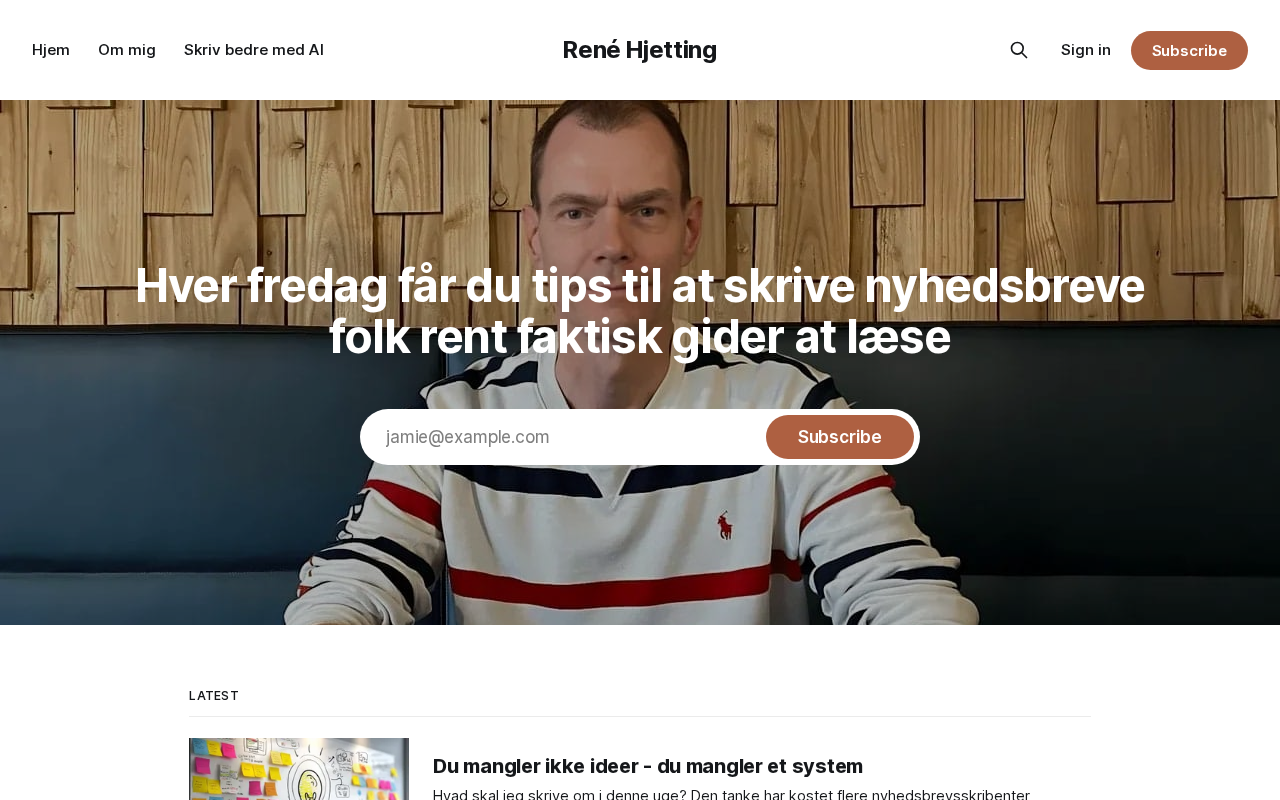Go to the Hjem page
1280x800 pixels.
(x=51, y=50)
